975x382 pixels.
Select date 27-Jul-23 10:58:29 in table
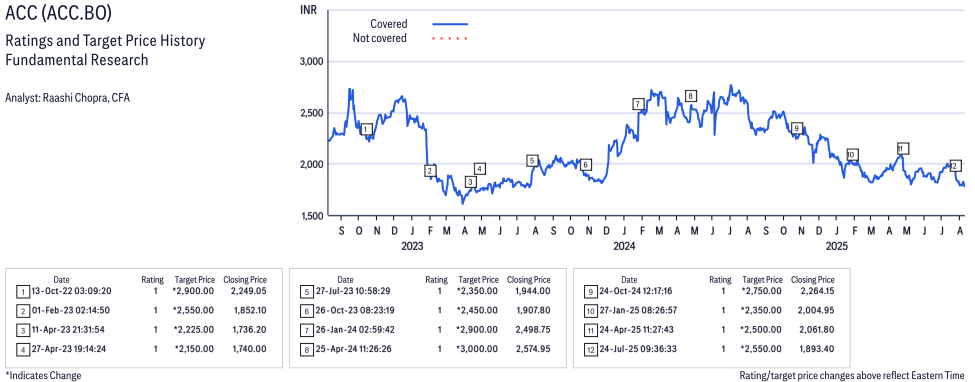[354, 291]
